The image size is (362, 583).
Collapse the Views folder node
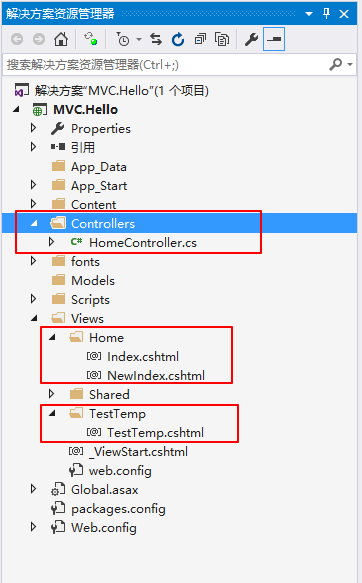click(34, 318)
